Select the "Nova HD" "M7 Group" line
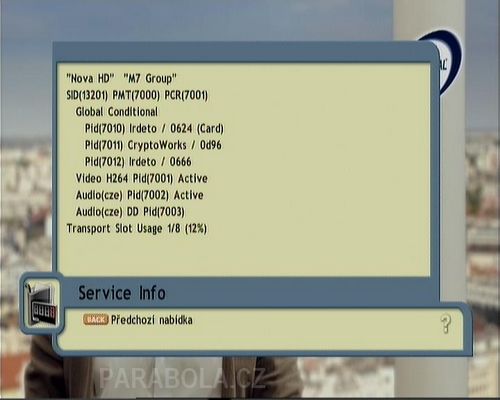The height and width of the screenshot is (400, 500). 121,79
